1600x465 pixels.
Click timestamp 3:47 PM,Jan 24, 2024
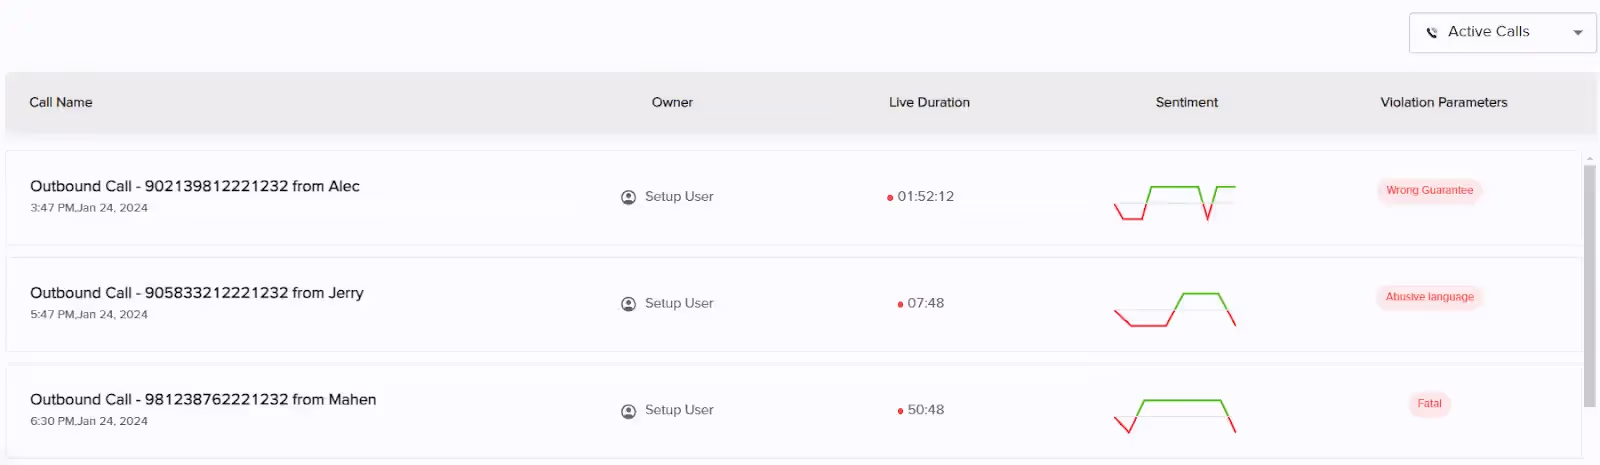click(89, 208)
